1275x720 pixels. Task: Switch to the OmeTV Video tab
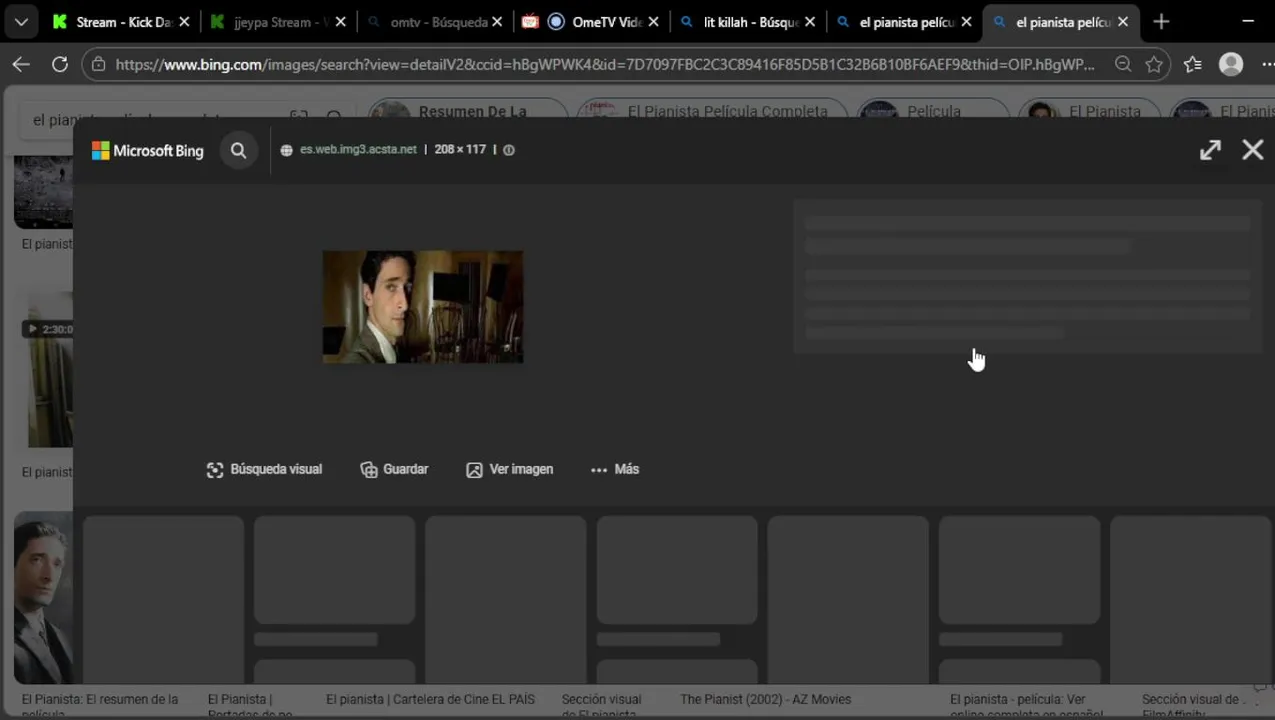592,22
